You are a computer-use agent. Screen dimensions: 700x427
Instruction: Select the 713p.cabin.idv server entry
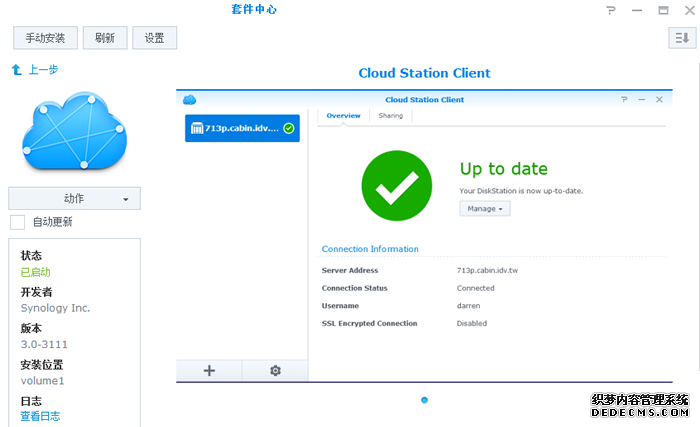tap(242, 128)
